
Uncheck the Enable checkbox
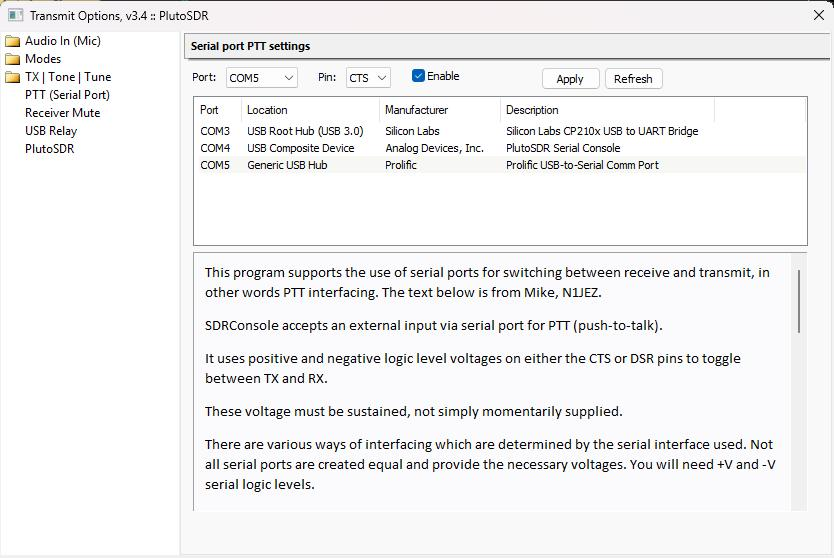coord(419,76)
